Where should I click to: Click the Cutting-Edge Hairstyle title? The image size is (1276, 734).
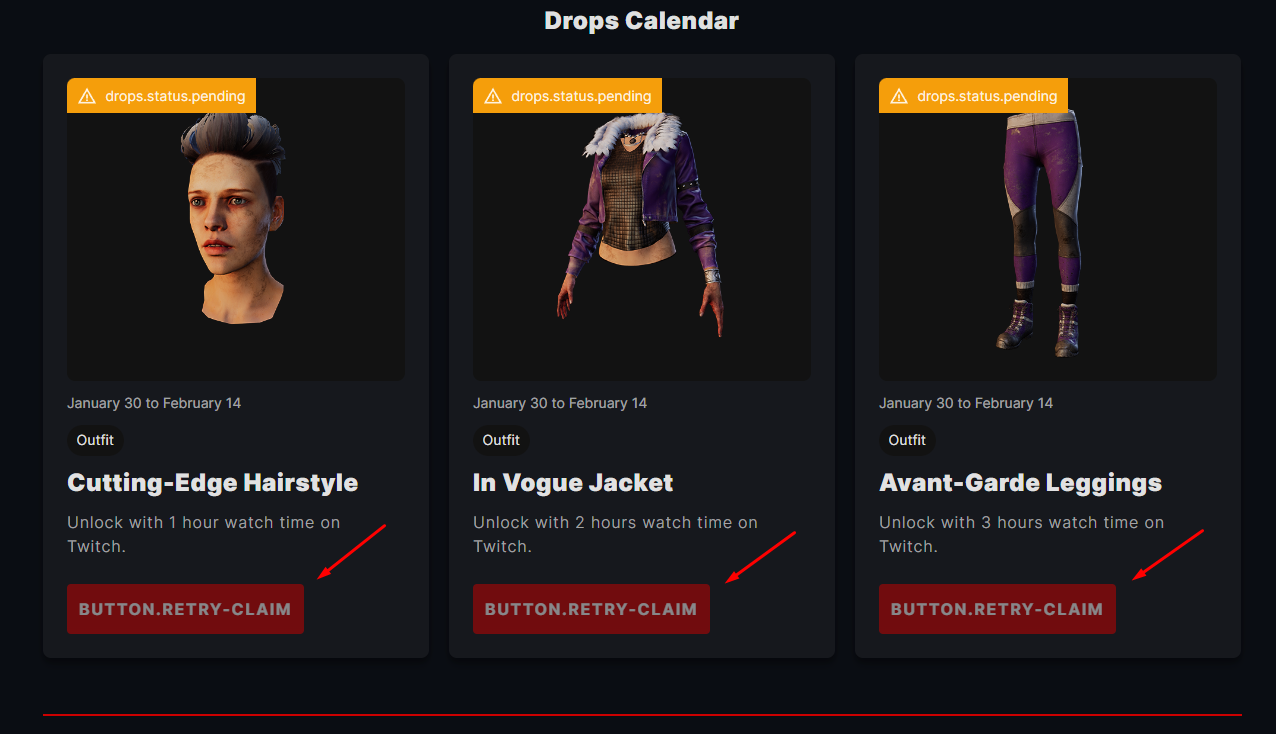pyautogui.click(x=212, y=483)
